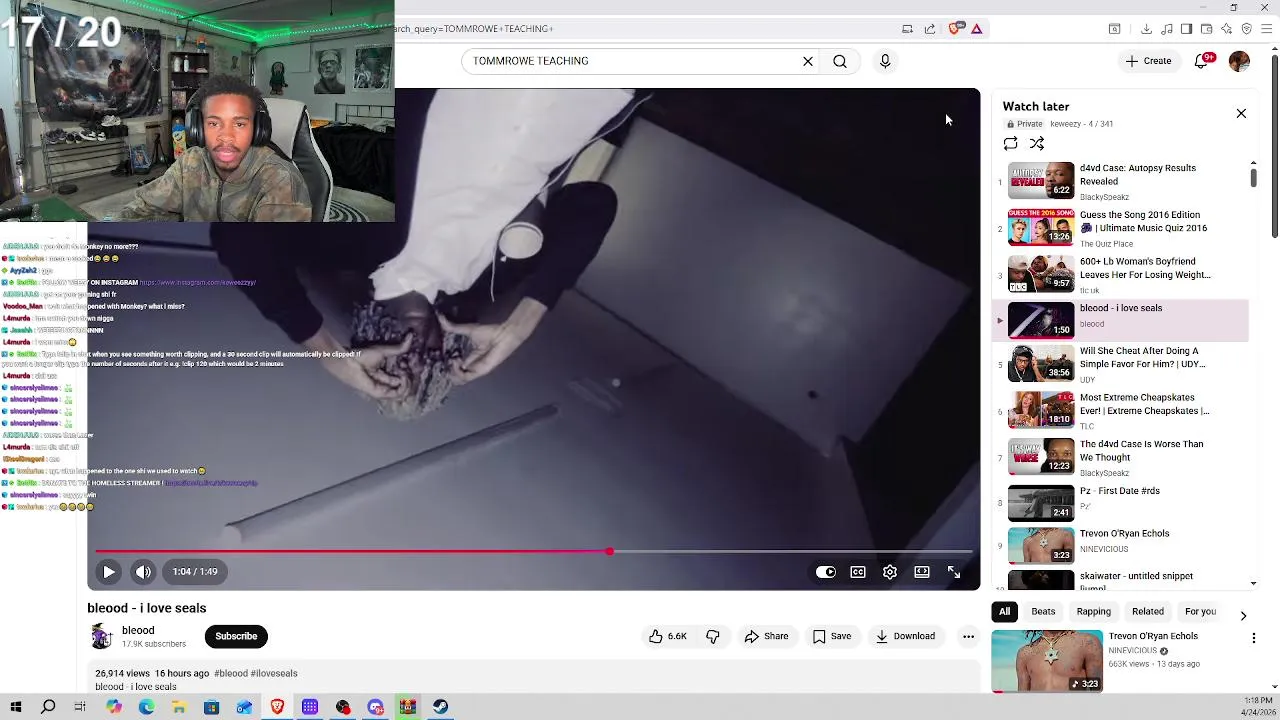This screenshot has width=1280, height=720.
Task: Open File Explorer from taskbar
Action: 179,707
